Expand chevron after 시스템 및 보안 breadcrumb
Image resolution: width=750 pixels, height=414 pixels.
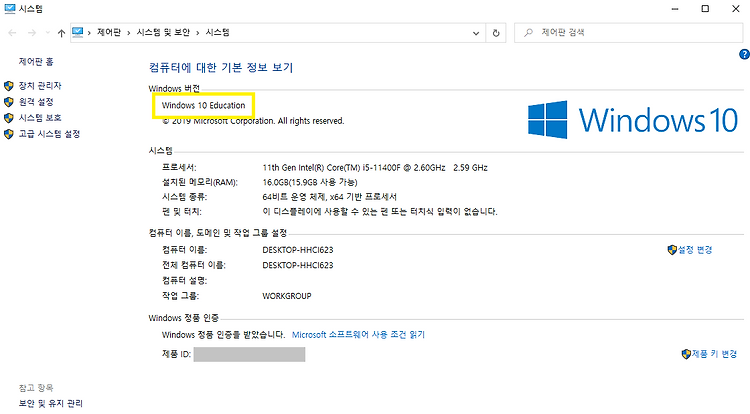[198, 33]
